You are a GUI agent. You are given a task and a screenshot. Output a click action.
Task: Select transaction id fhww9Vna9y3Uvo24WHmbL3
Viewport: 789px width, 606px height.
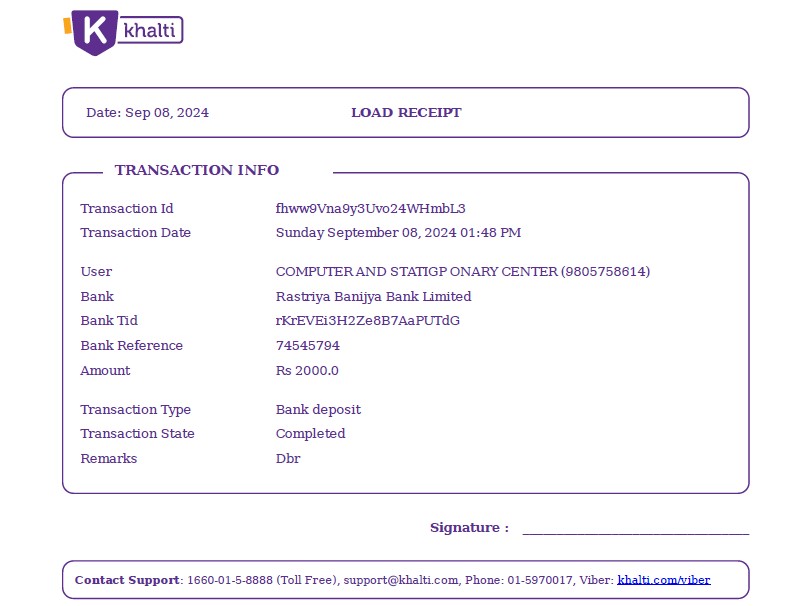tap(370, 208)
